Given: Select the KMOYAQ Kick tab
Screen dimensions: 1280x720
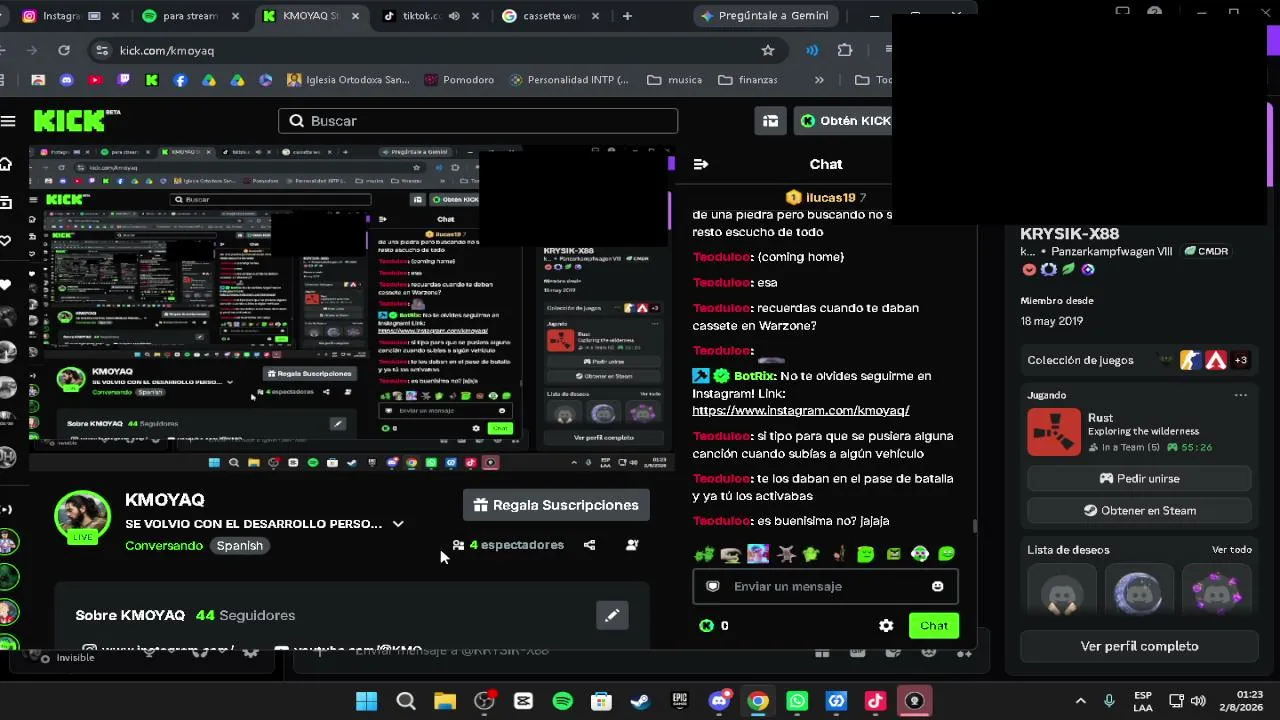Looking at the screenshot, I should pos(310,16).
